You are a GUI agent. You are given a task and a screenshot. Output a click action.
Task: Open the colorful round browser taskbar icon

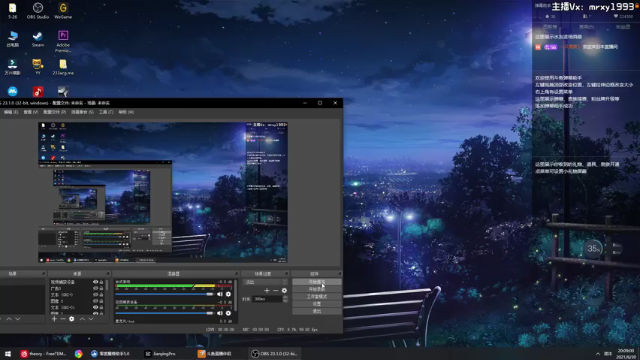[78, 354]
